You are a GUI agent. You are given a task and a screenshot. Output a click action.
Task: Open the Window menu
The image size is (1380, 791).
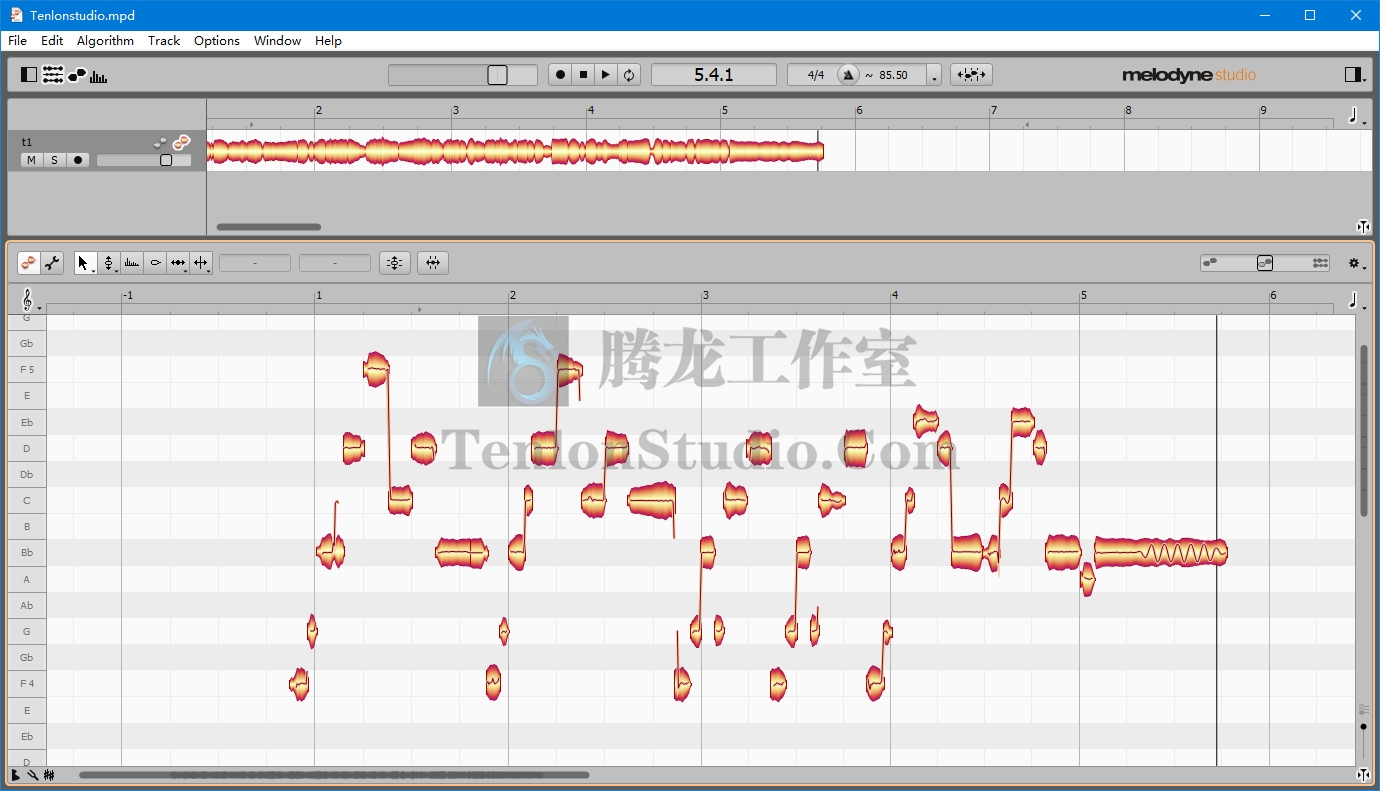coord(277,41)
